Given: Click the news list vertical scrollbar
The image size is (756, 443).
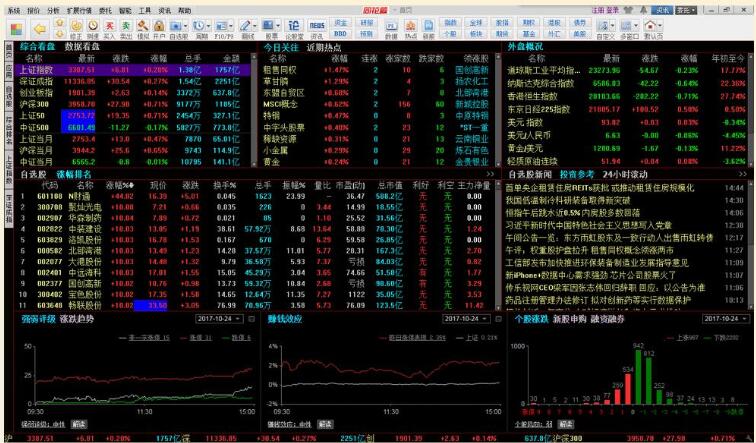Looking at the screenshot, I should 750,245.
